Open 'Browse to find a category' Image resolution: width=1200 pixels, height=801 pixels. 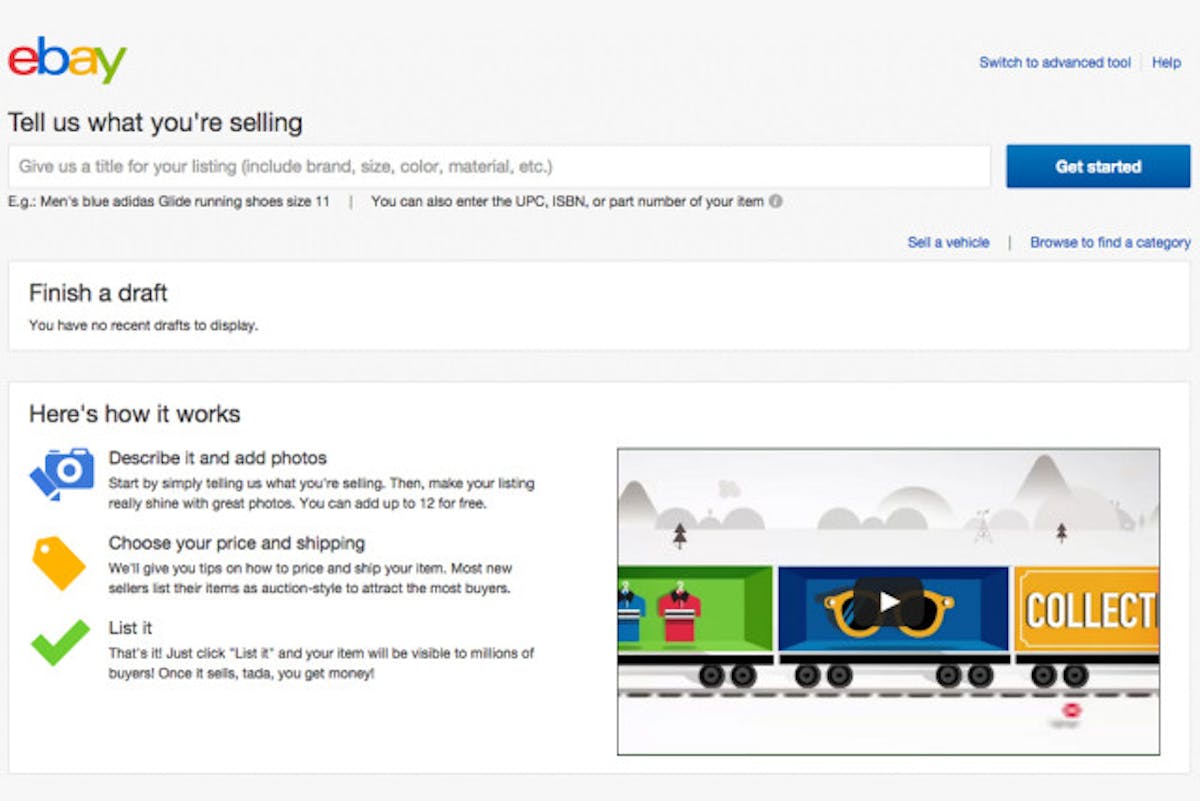click(1110, 242)
